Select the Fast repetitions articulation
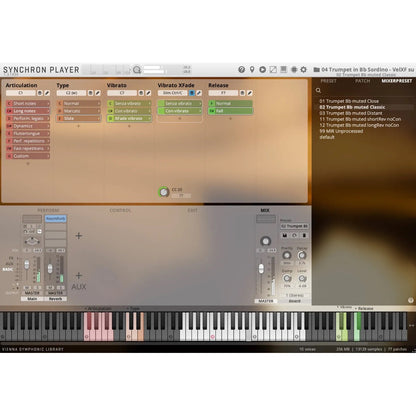 [28, 148]
